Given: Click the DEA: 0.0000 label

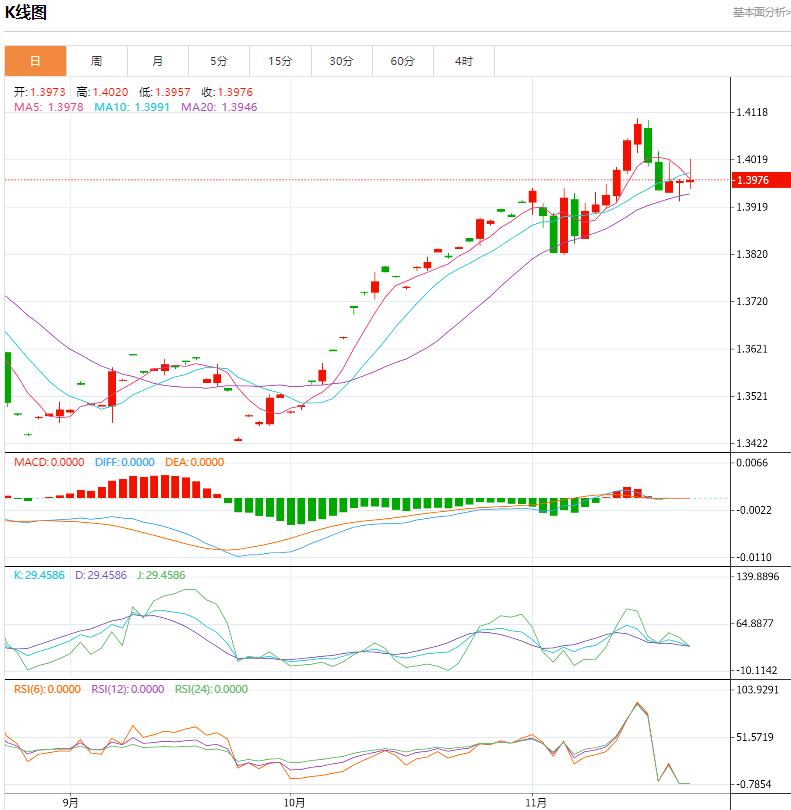Looking at the screenshot, I should tap(195, 462).
